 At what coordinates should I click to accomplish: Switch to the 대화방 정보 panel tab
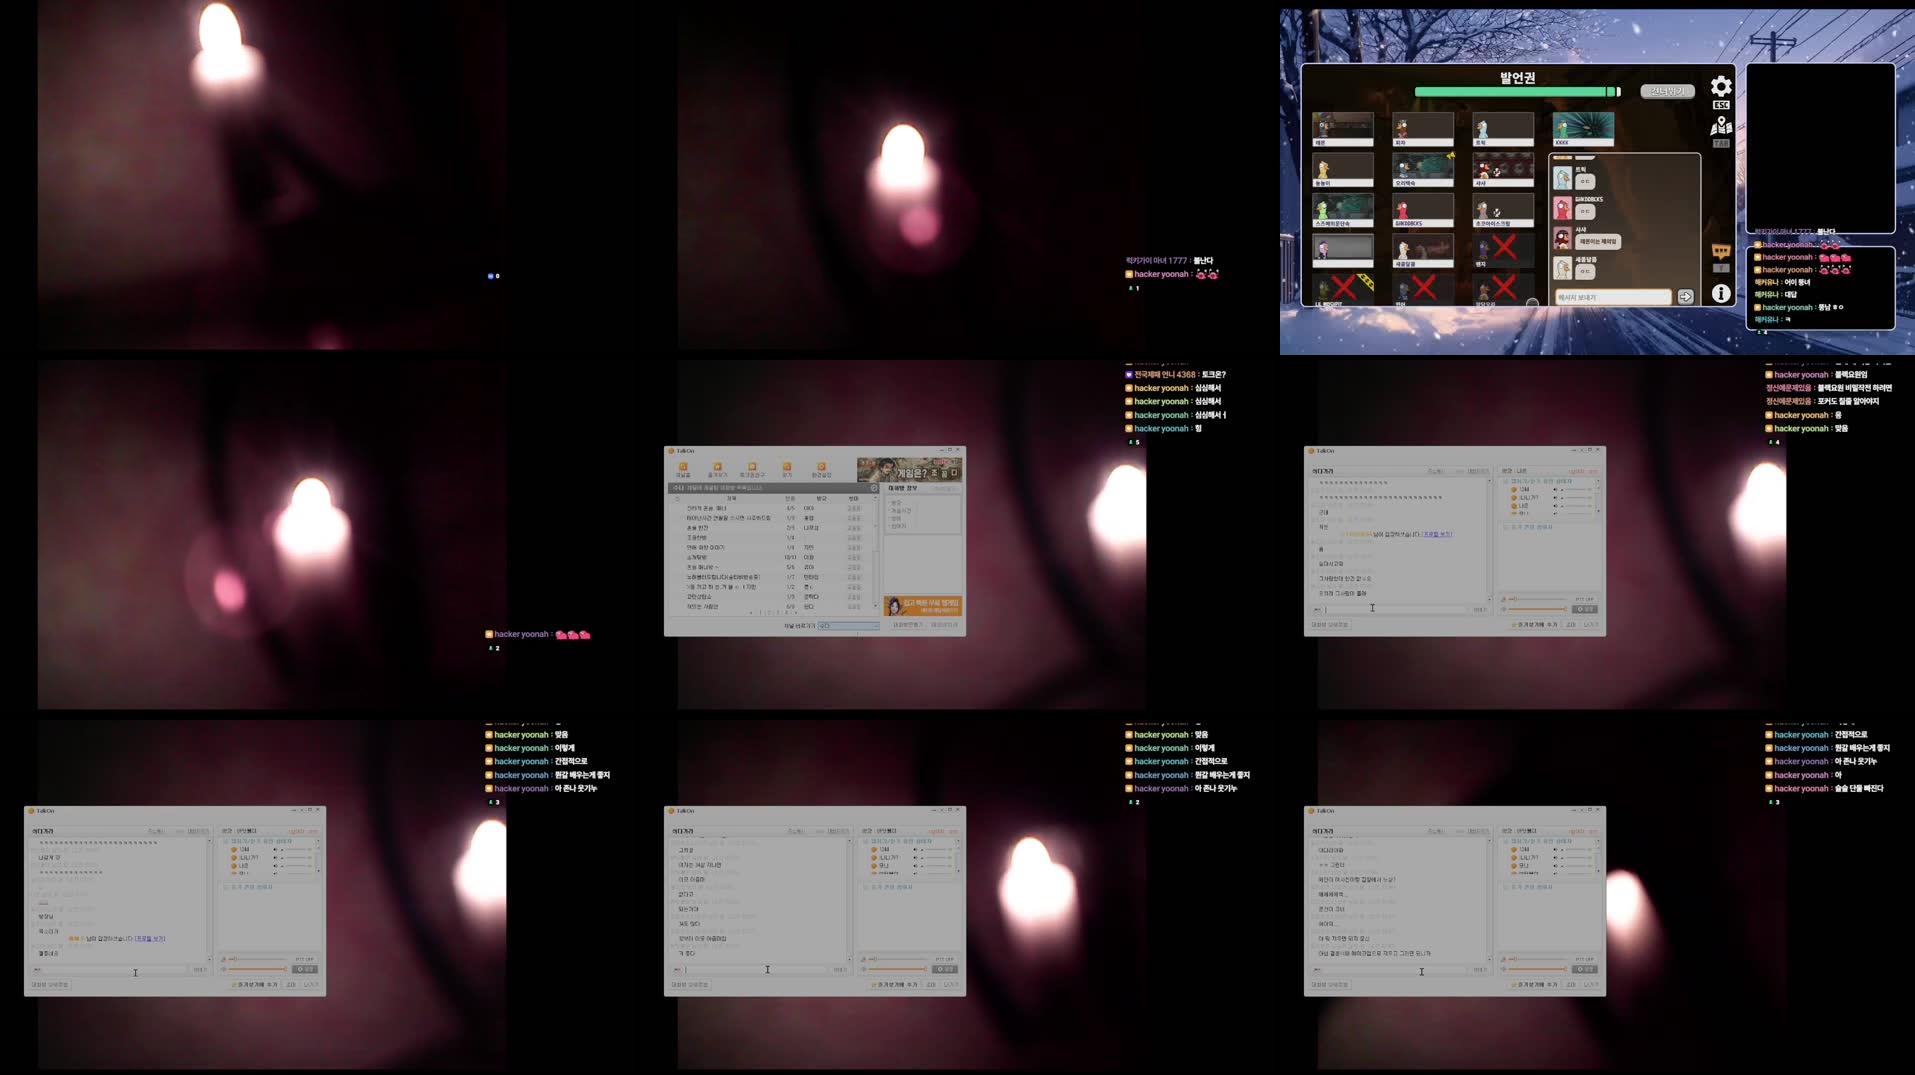(x=903, y=488)
